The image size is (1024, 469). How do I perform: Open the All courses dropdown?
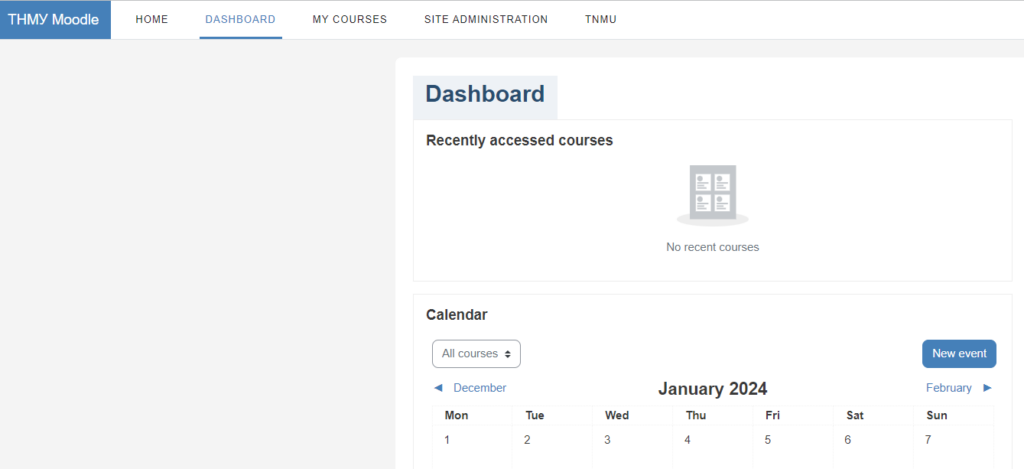pos(476,354)
